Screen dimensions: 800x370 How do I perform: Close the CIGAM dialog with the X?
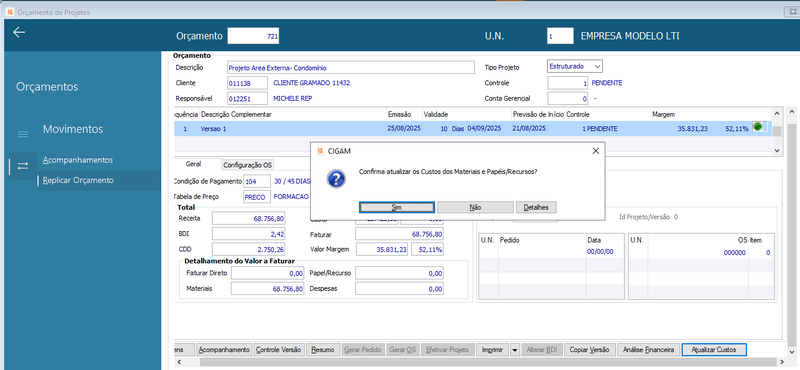(595, 151)
